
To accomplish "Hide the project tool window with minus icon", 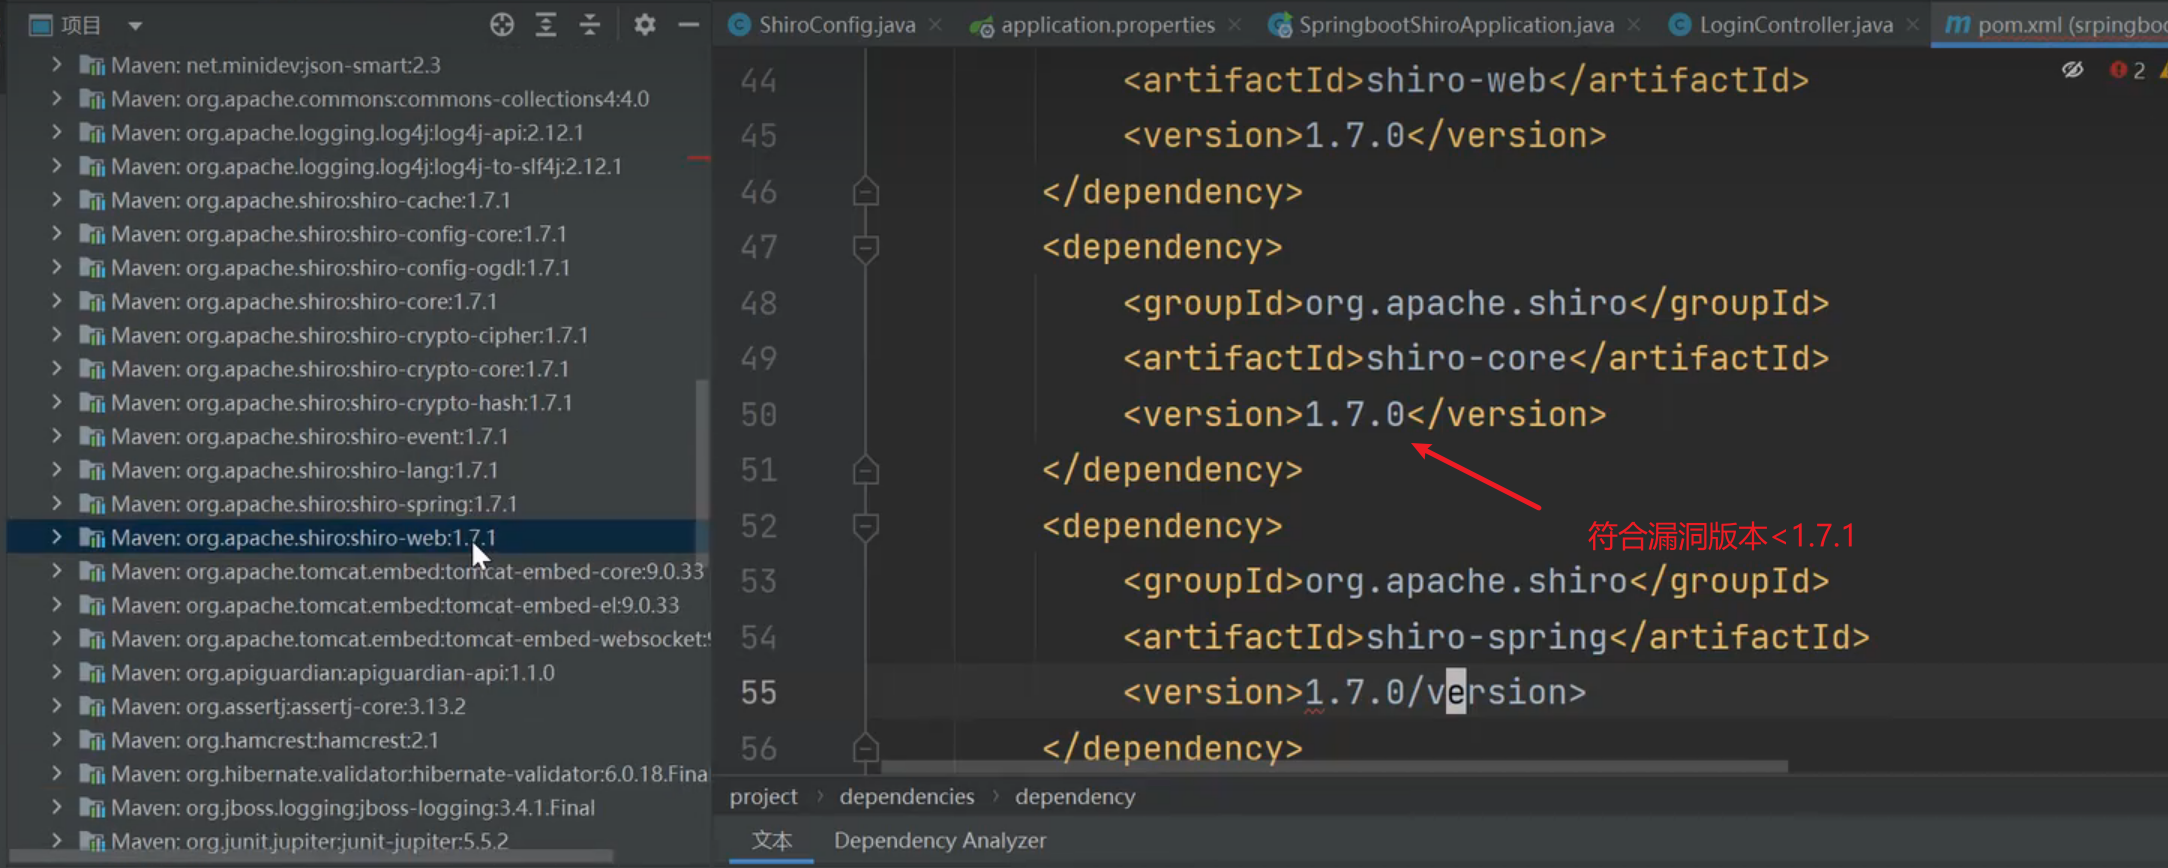I will [688, 25].
